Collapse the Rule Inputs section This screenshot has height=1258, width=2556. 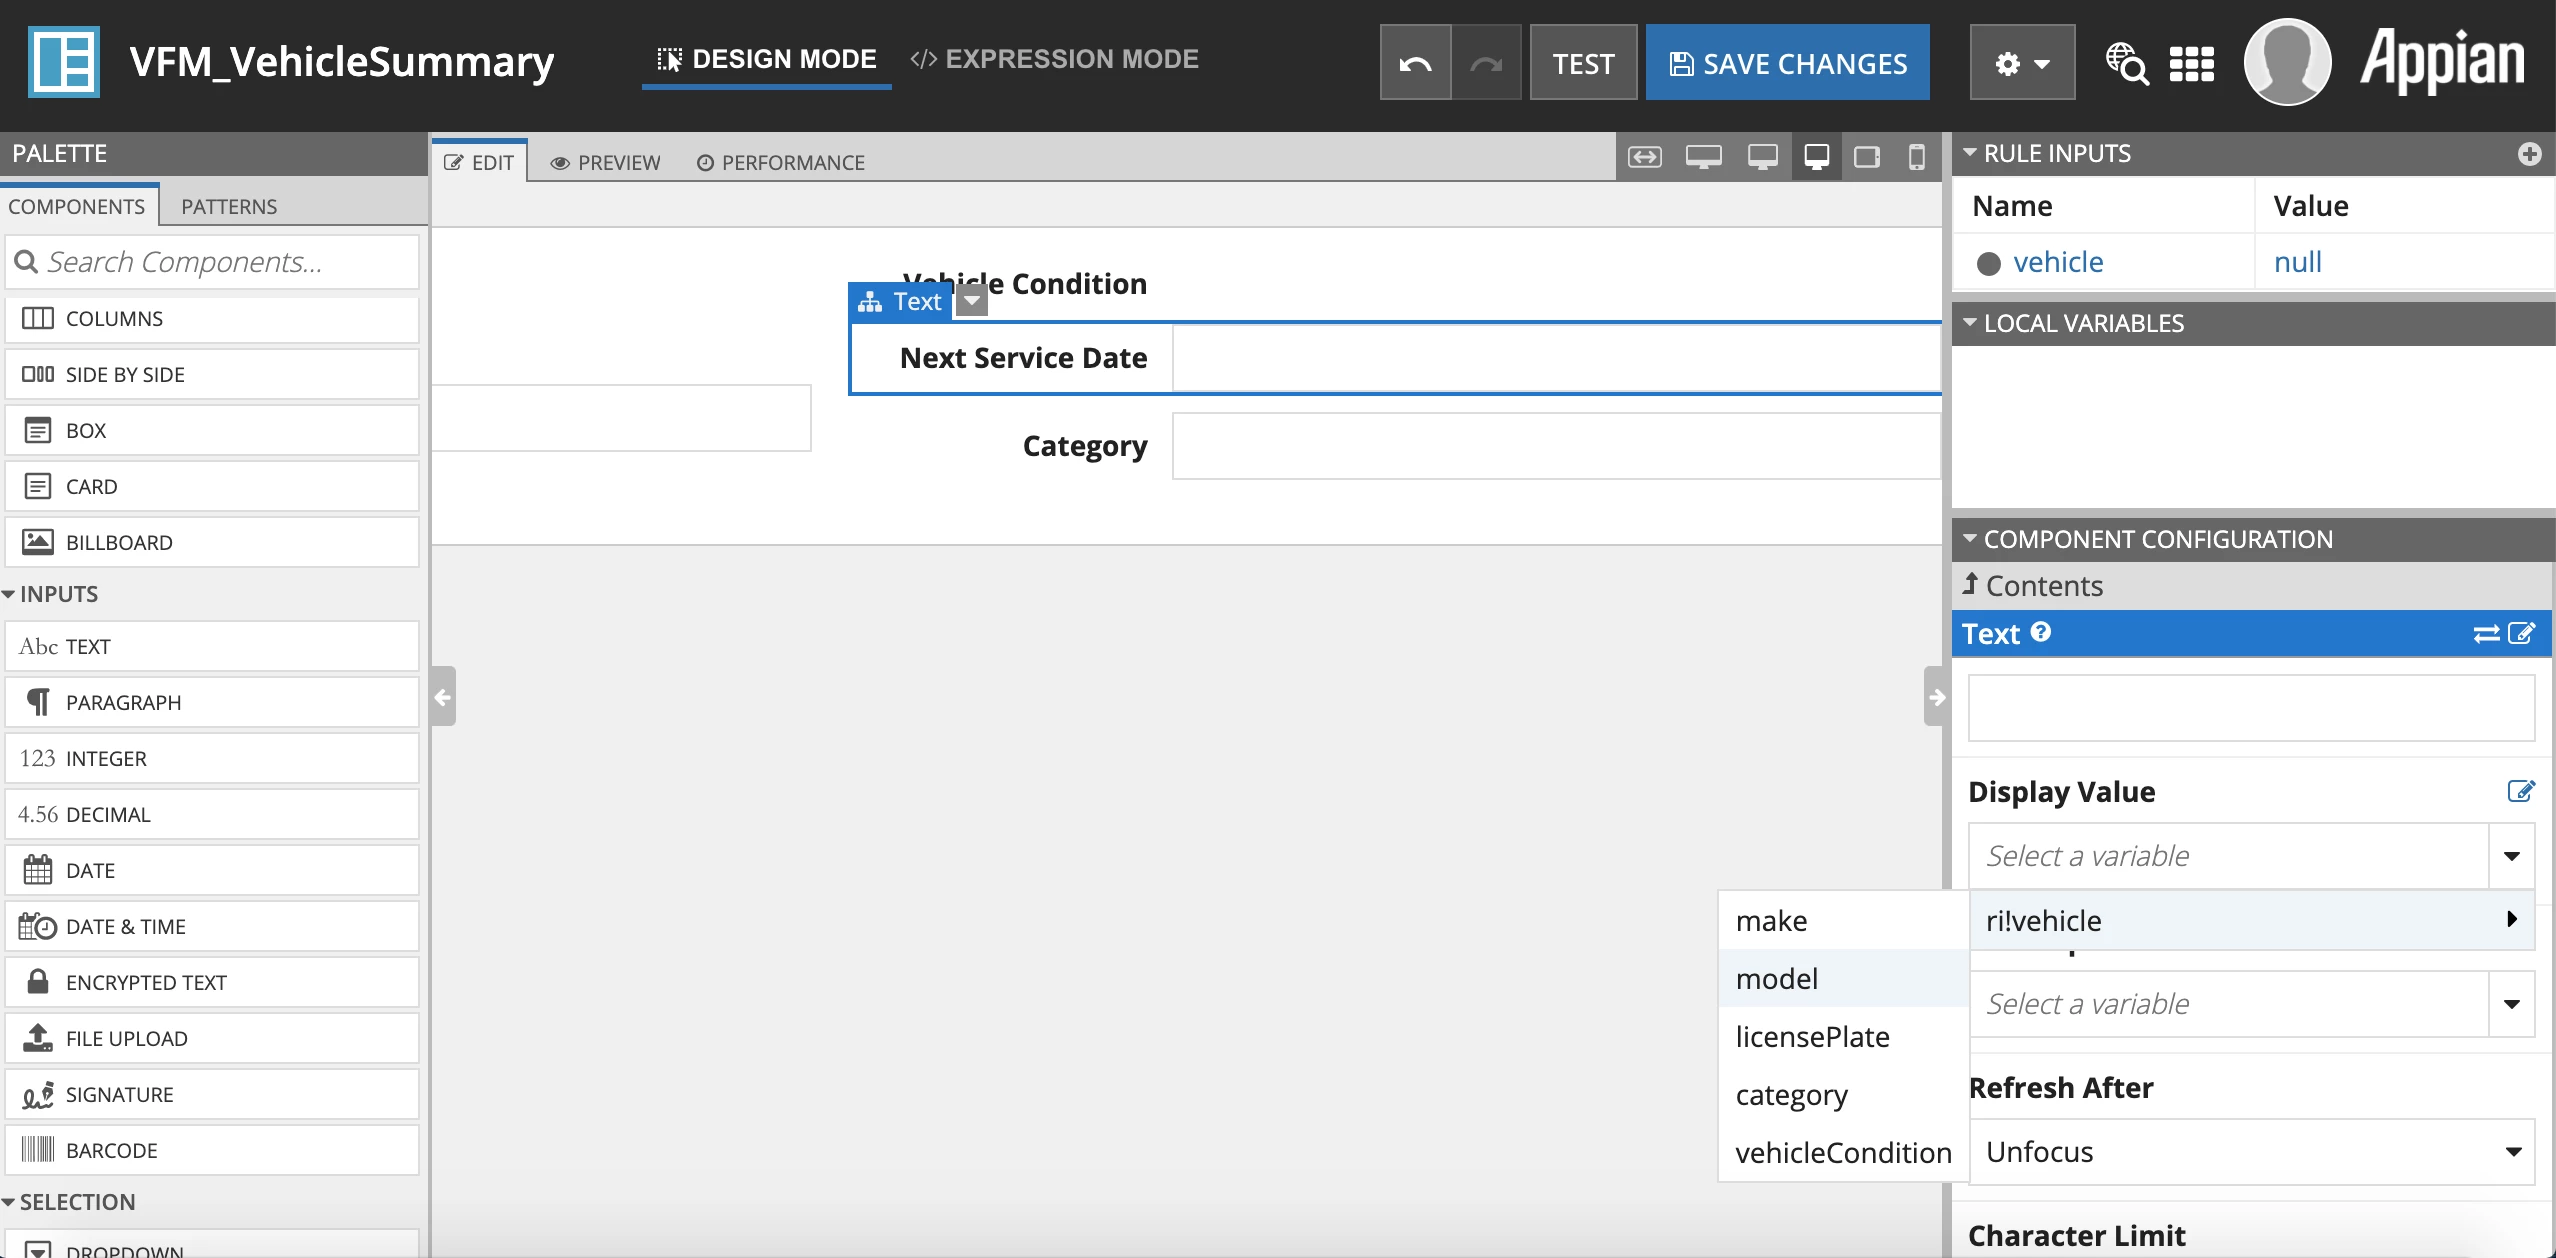click(1969, 153)
